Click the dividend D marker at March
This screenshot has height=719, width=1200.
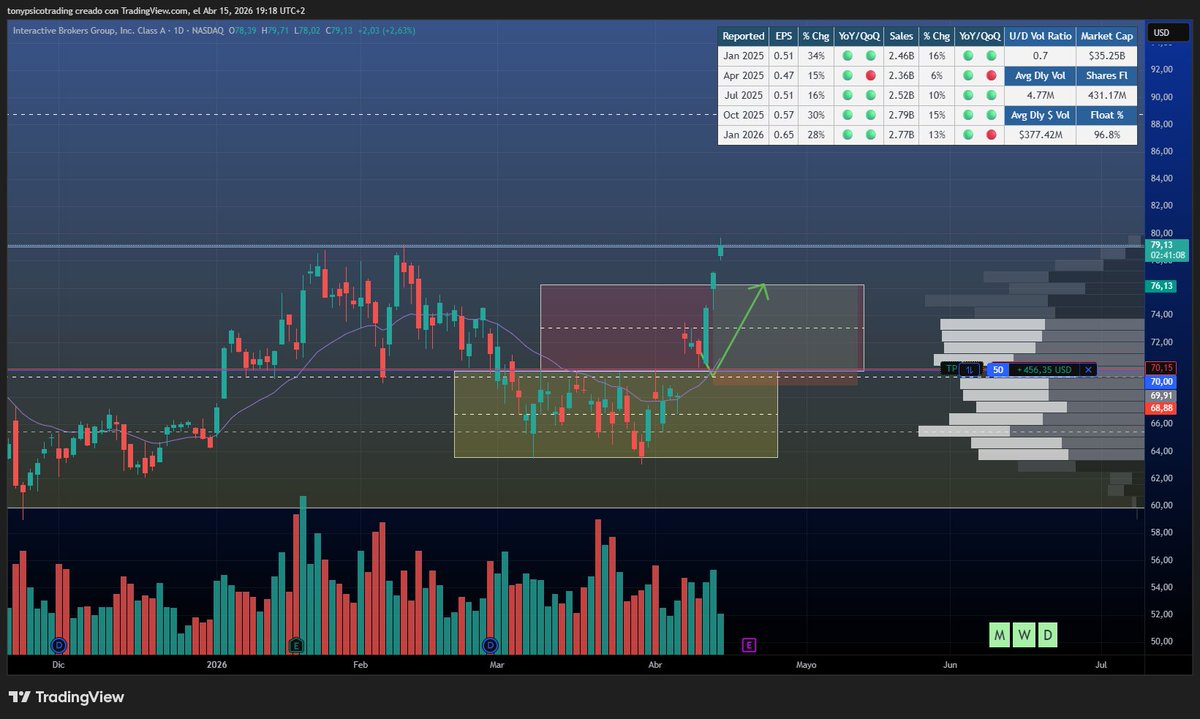(490, 644)
